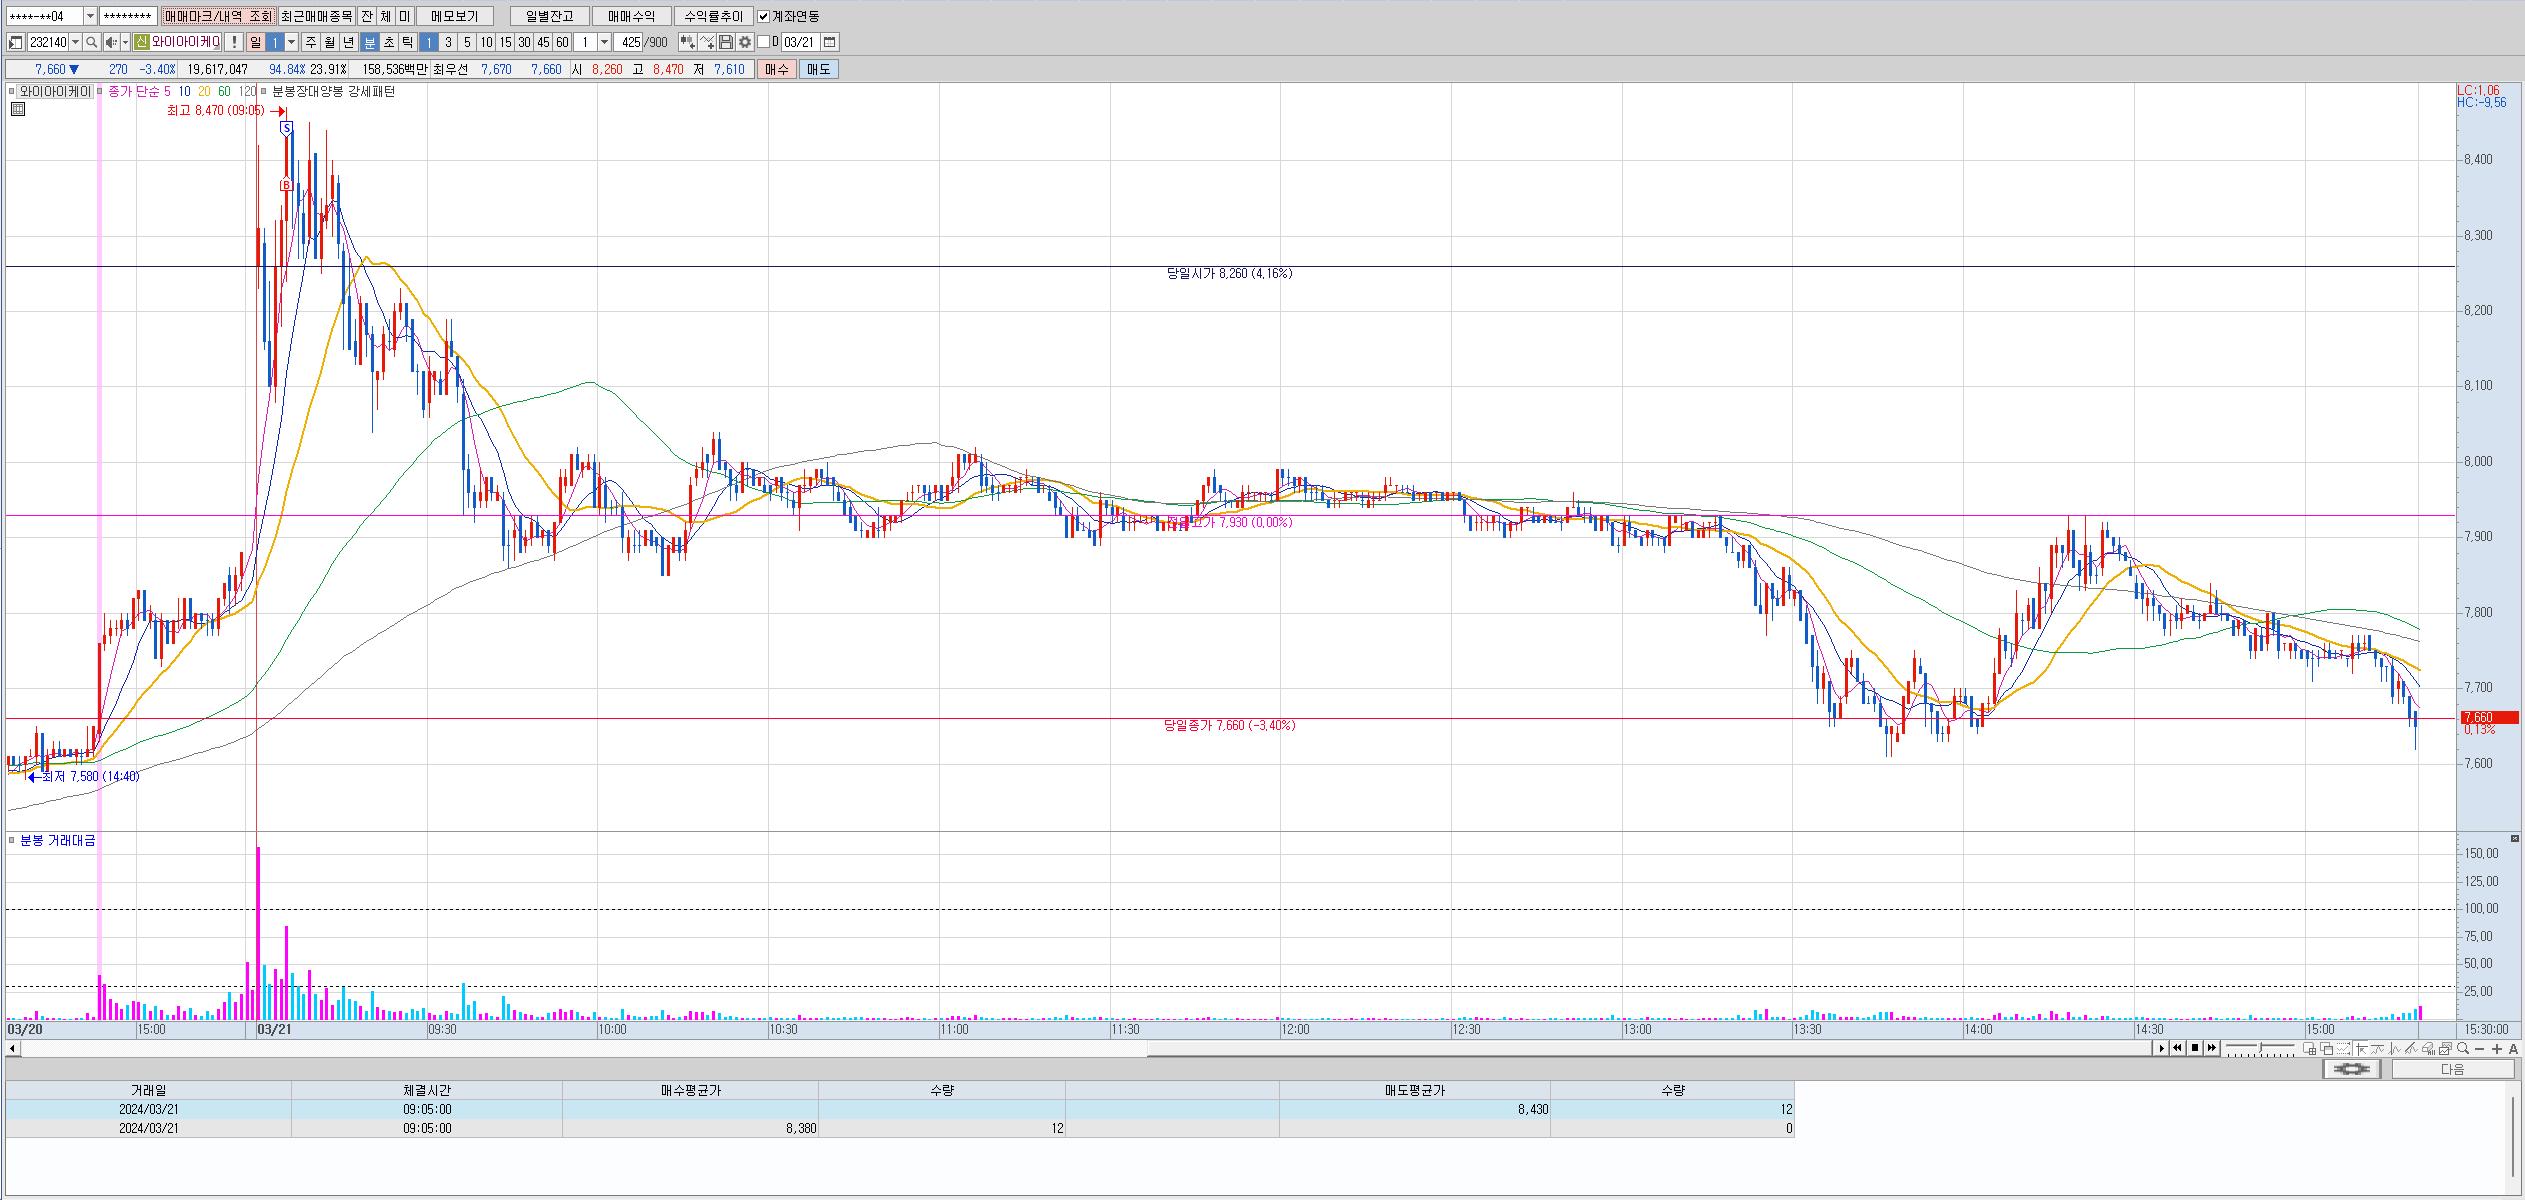Image resolution: width=2525 pixels, height=1200 pixels.
Task: Open the chart settings gear icon
Action: point(745,42)
